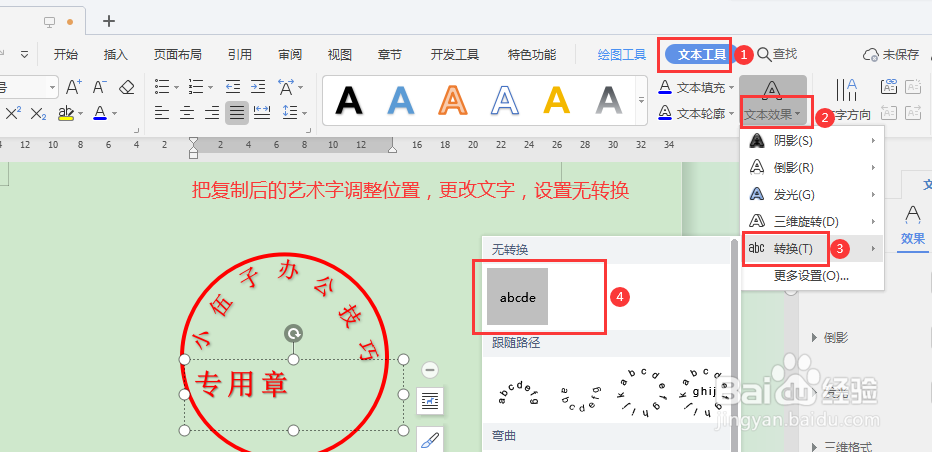Increase font size with A+ icon
932x452 pixels.
point(74,87)
